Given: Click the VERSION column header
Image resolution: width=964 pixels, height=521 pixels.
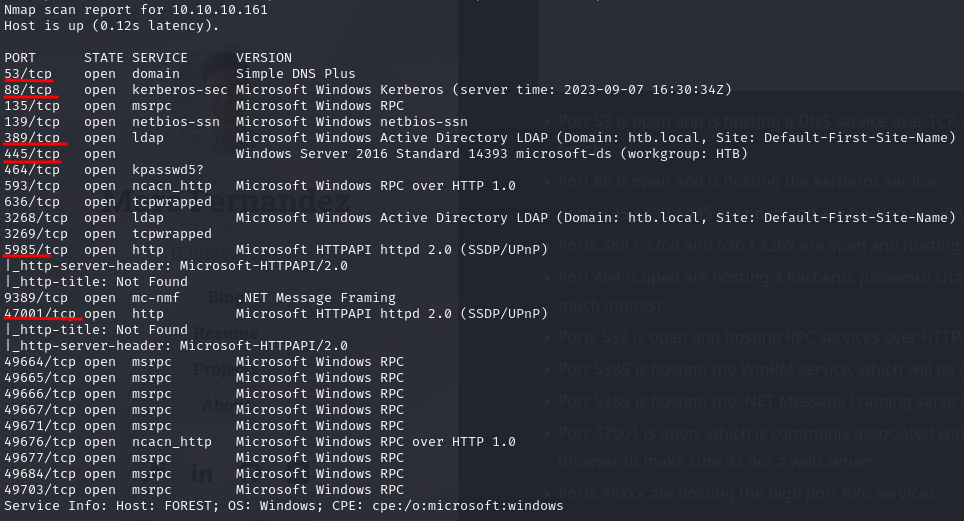Looking at the screenshot, I should (x=264, y=58).
